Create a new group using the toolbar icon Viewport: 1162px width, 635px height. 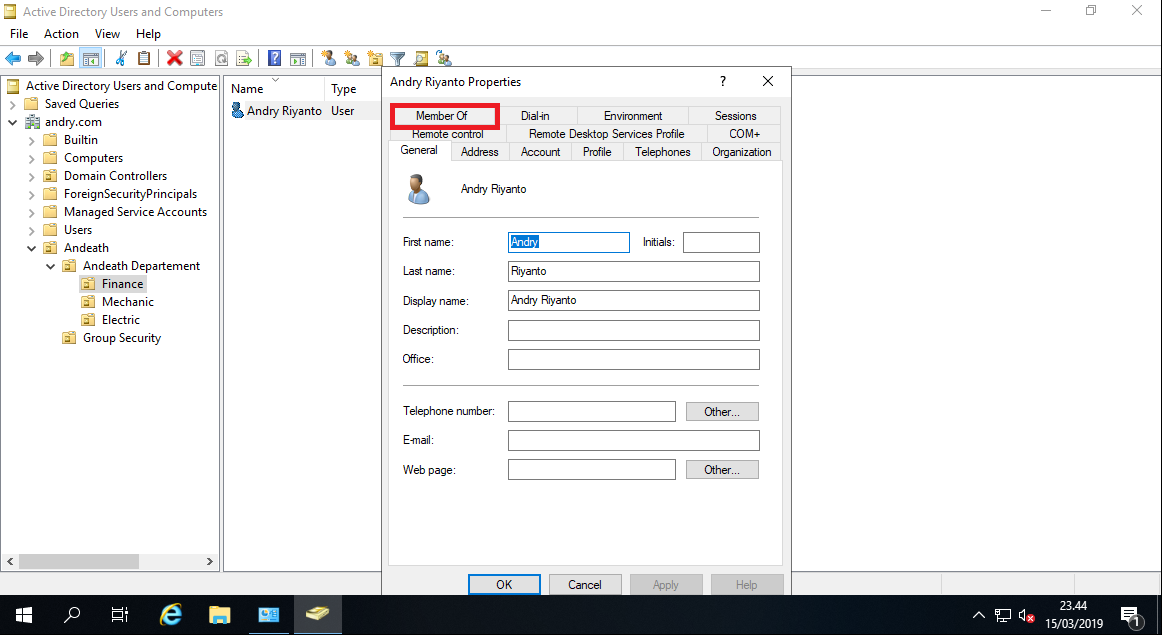point(351,58)
